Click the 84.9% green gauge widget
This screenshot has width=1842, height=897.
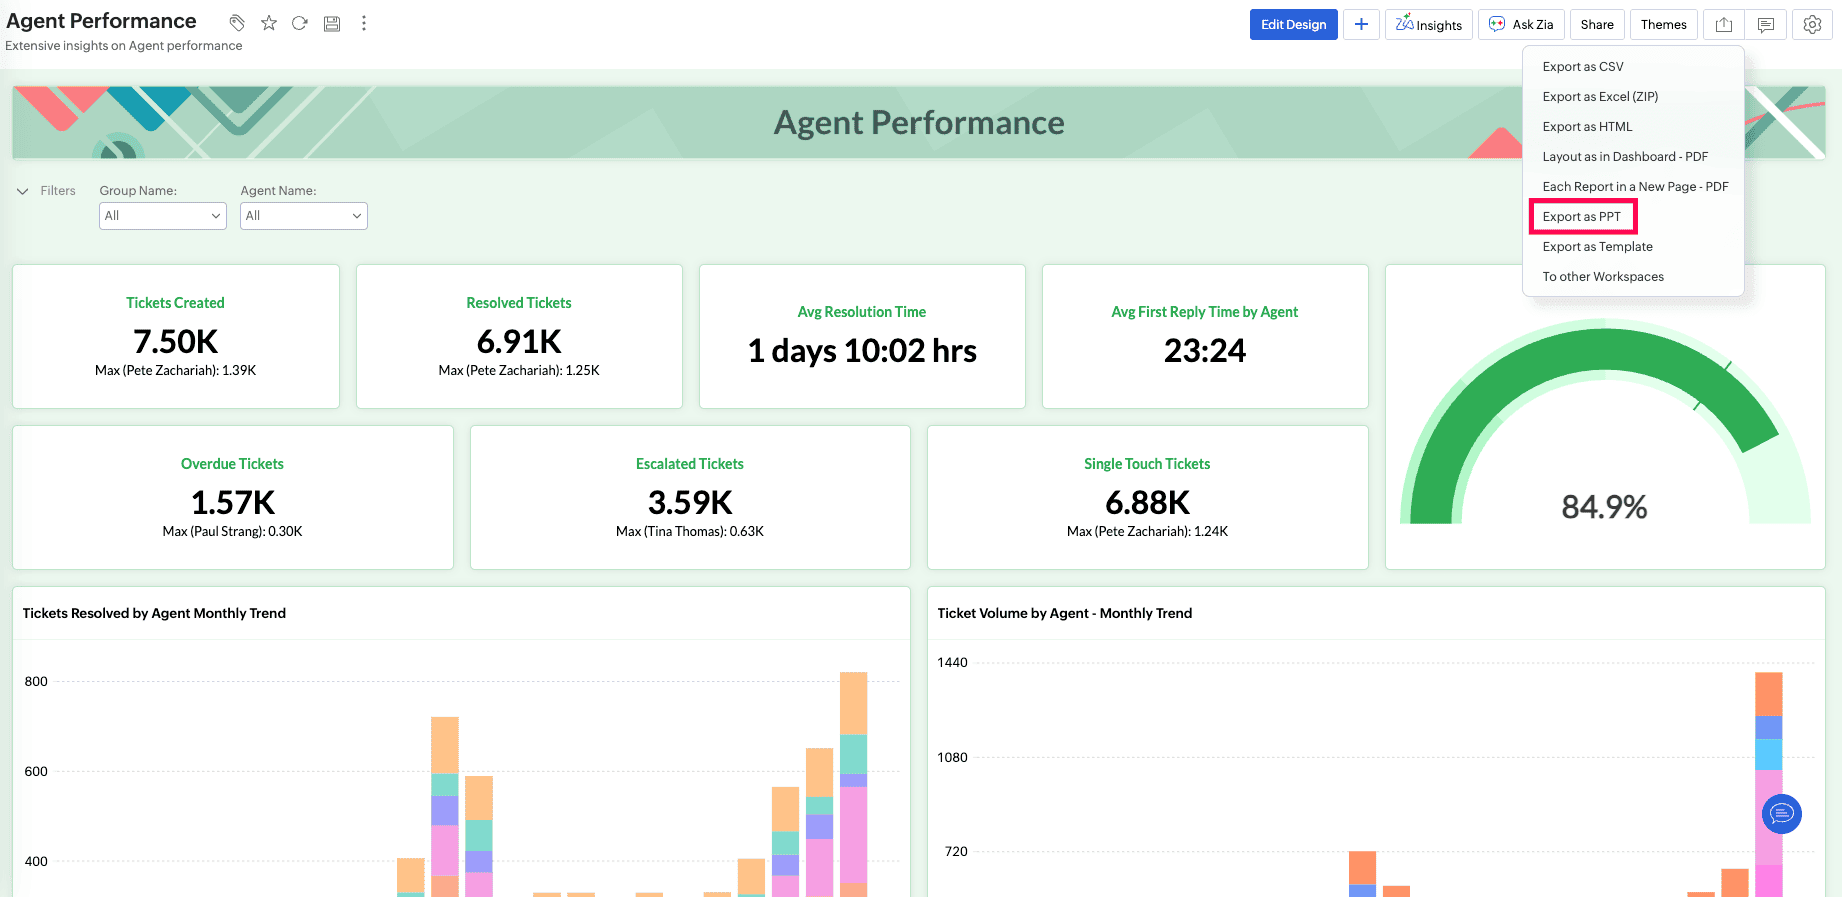1605,430
